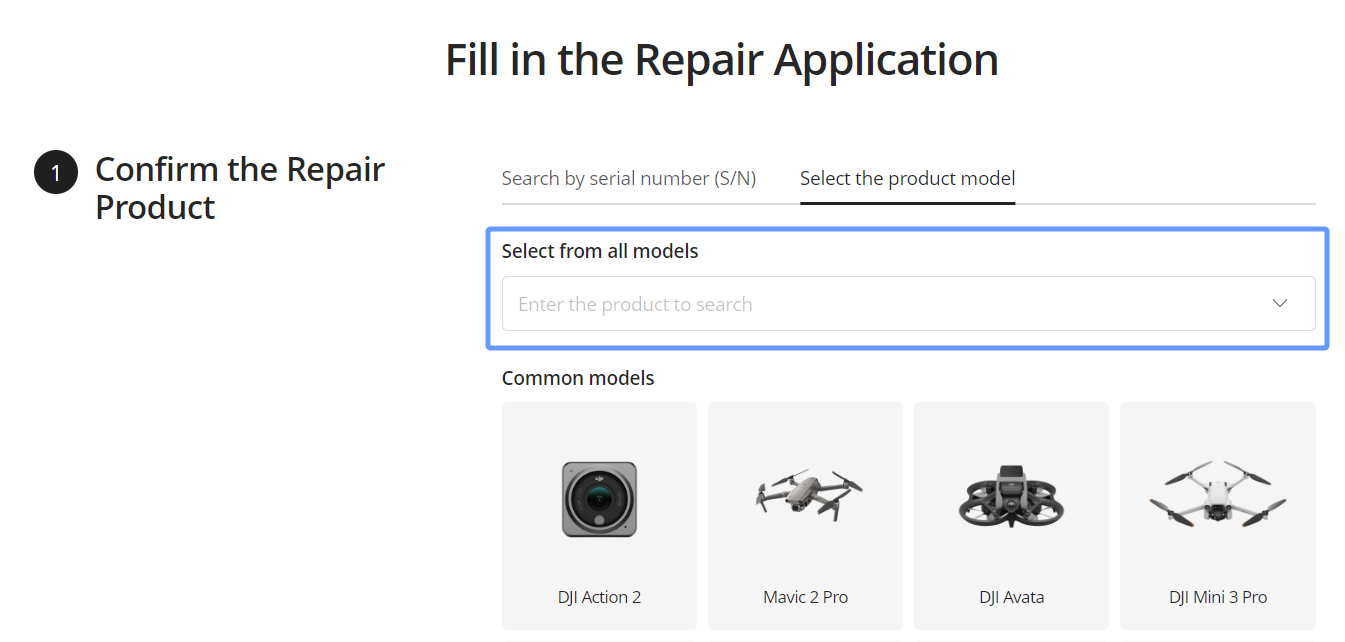Click the Select from all models label
This screenshot has height=642, width=1345.
pyautogui.click(x=598, y=251)
